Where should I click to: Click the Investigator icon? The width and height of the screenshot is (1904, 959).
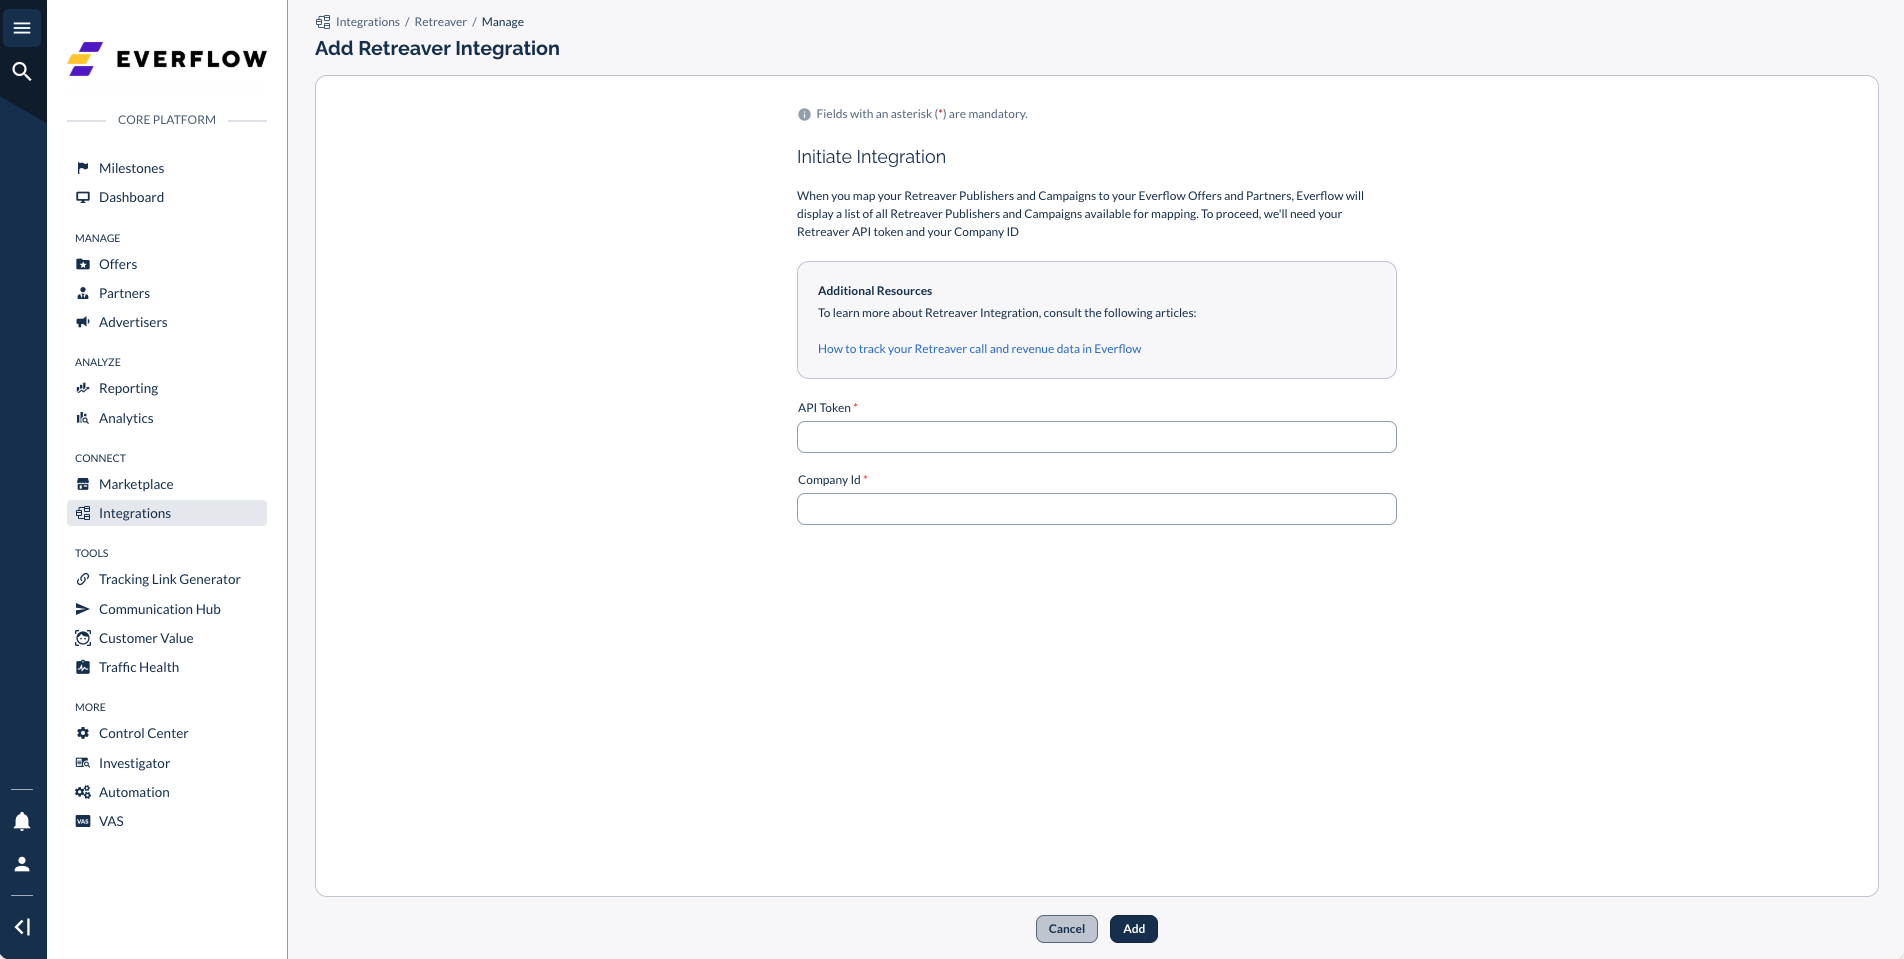pyautogui.click(x=83, y=763)
